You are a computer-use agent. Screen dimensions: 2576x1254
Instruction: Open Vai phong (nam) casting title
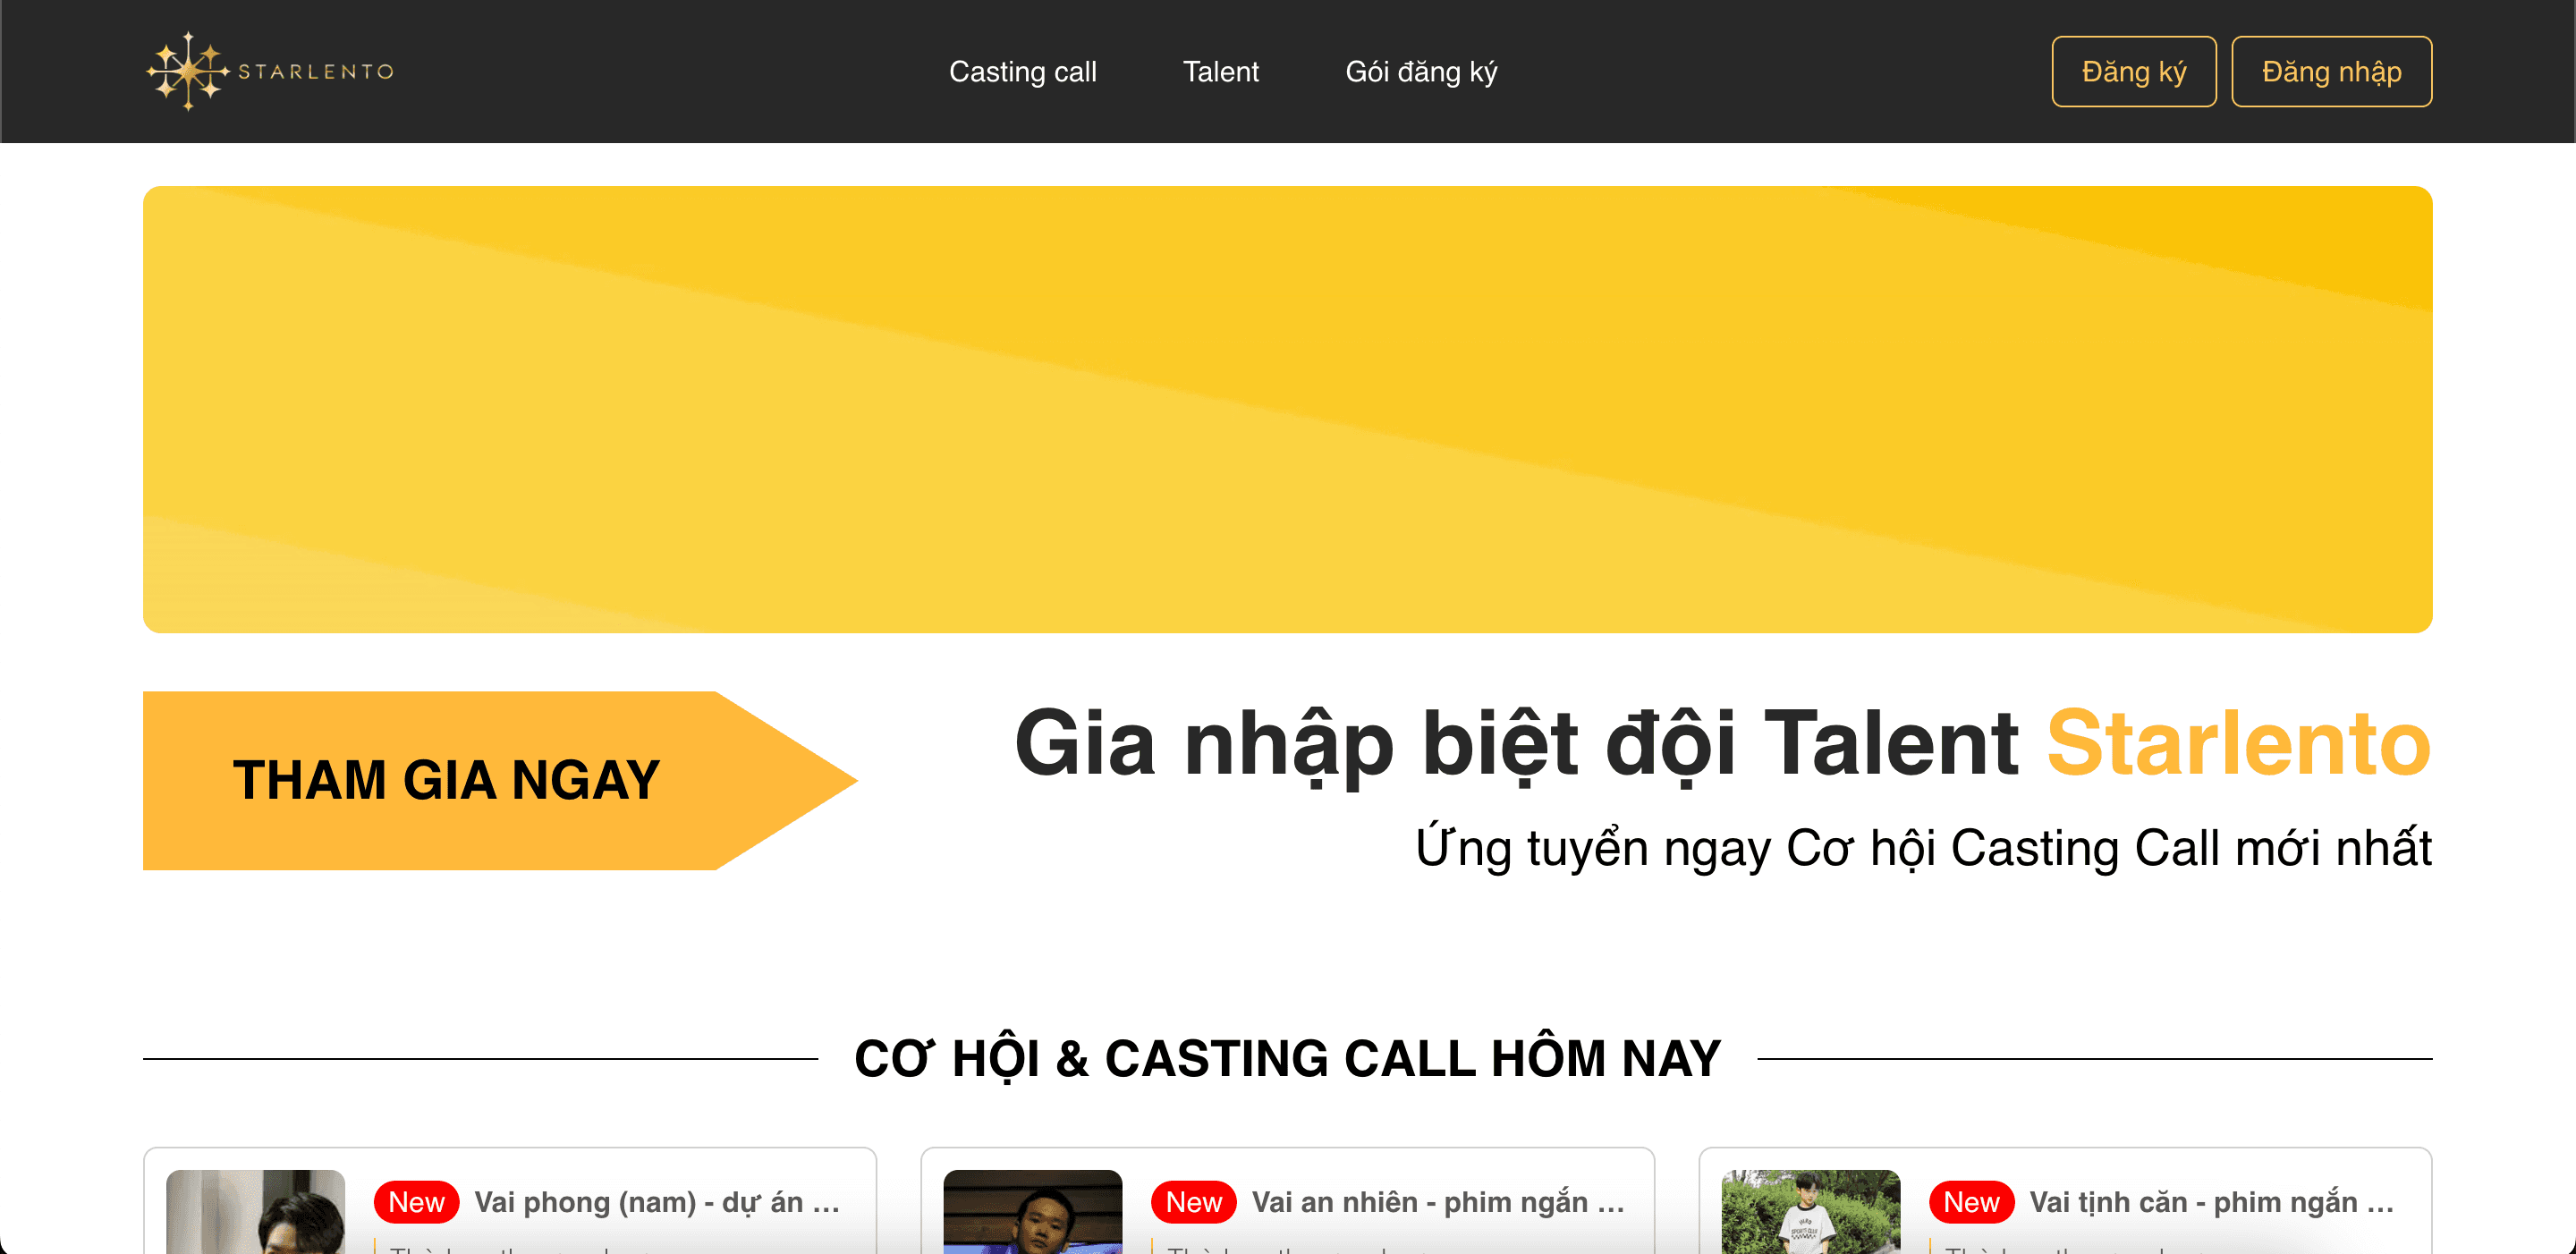657,1202
